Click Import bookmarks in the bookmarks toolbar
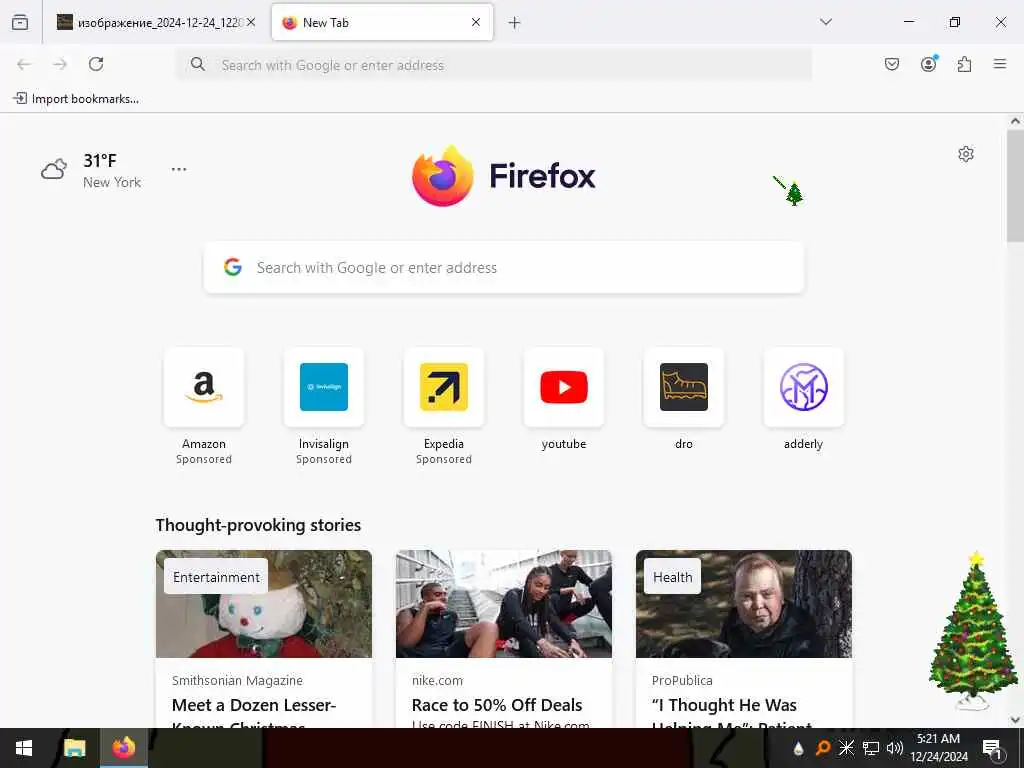Image resolution: width=1024 pixels, height=768 pixels. click(76, 99)
